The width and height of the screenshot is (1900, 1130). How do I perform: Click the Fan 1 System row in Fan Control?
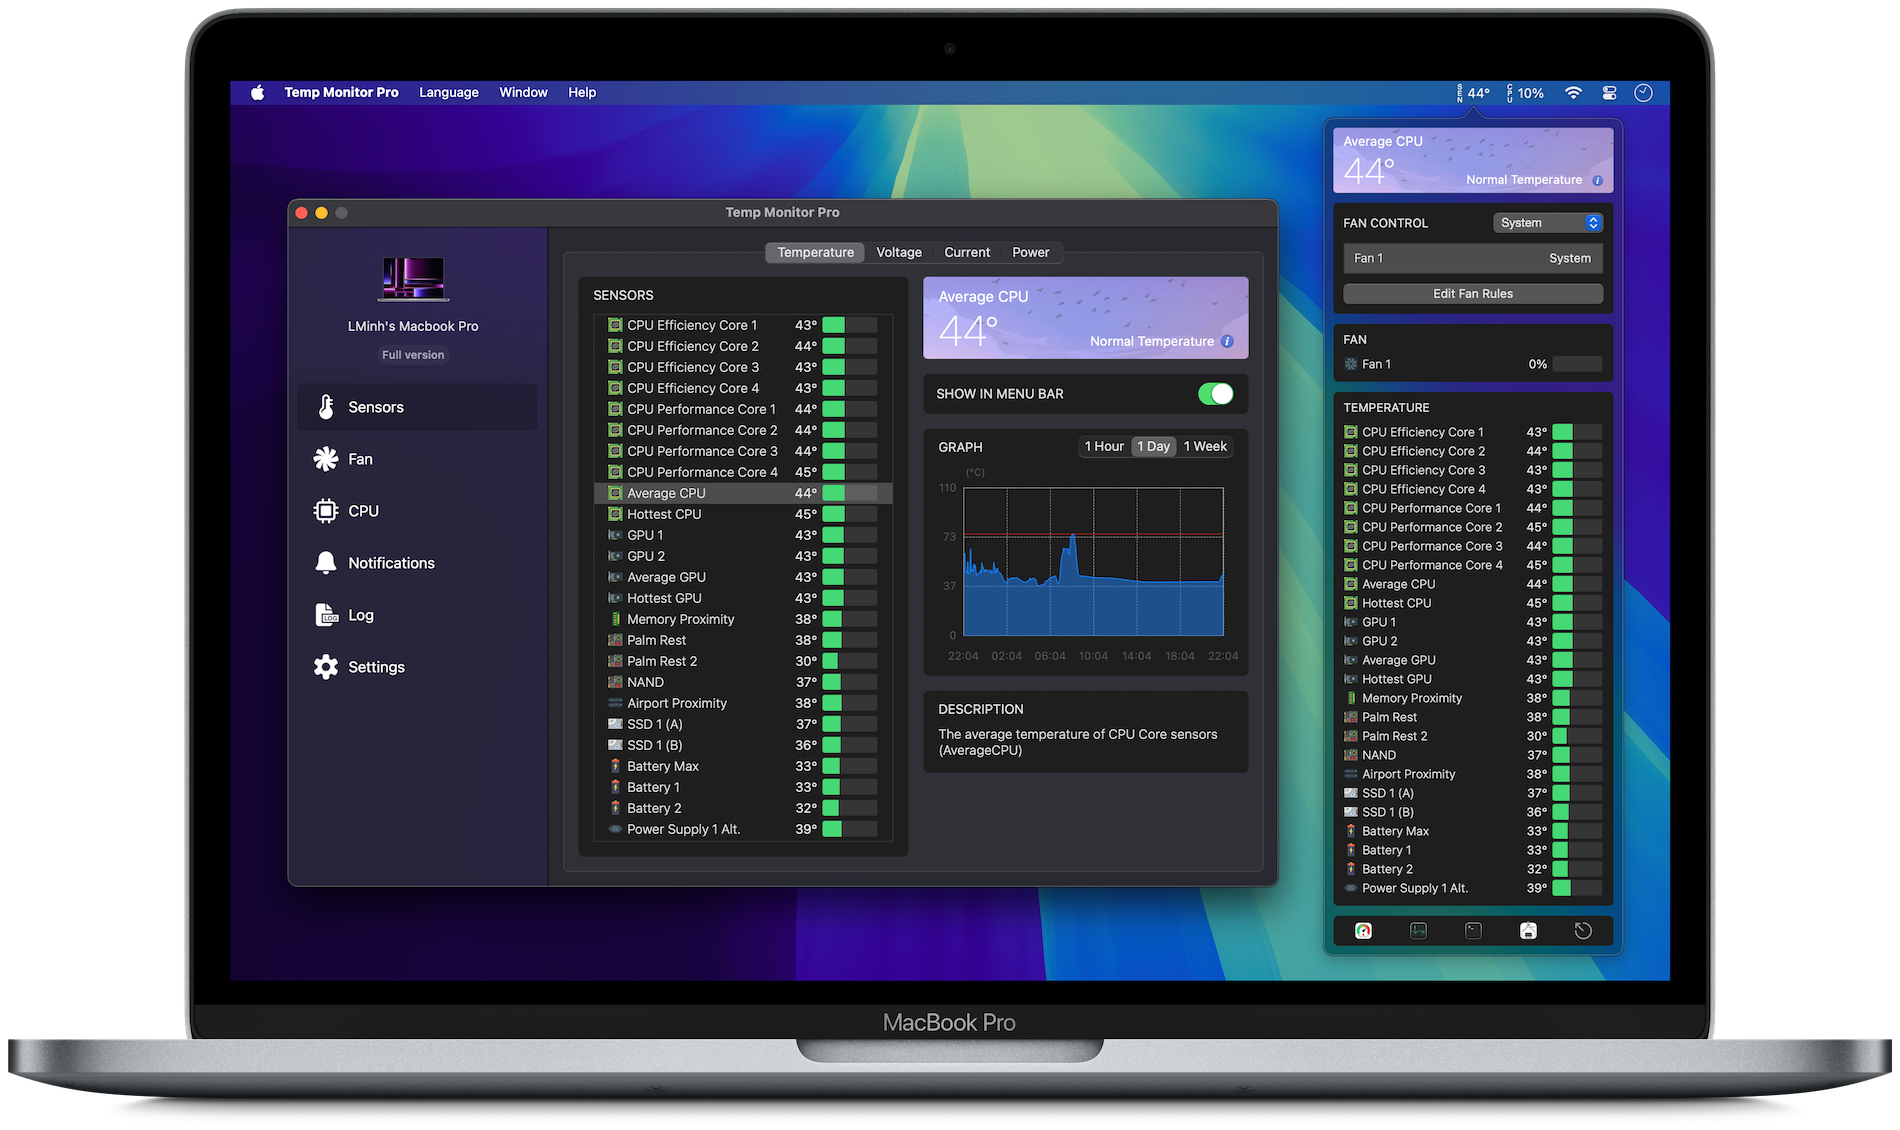click(x=1473, y=258)
